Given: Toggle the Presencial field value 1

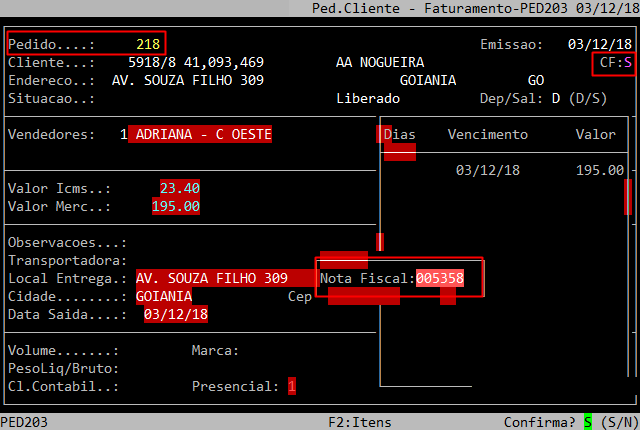Looking at the screenshot, I should [292, 386].
